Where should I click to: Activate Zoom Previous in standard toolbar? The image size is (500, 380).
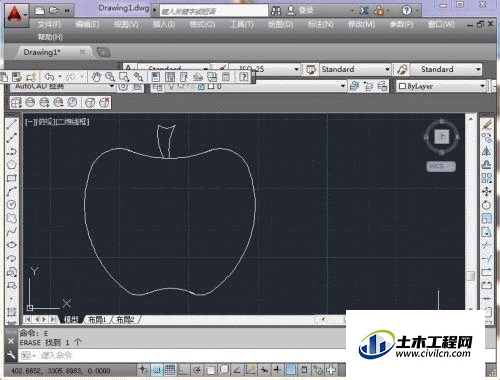point(138,77)
